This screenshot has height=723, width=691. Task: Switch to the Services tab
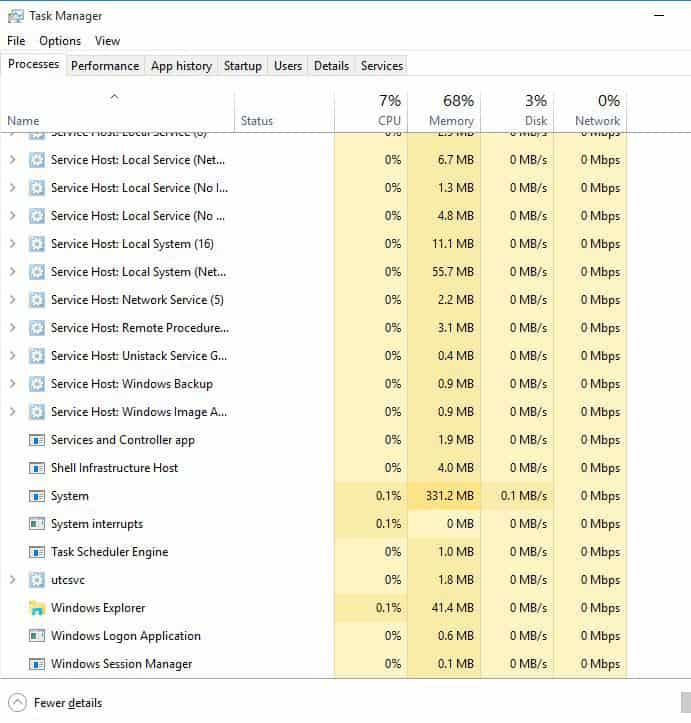click(x=382, y=66)
